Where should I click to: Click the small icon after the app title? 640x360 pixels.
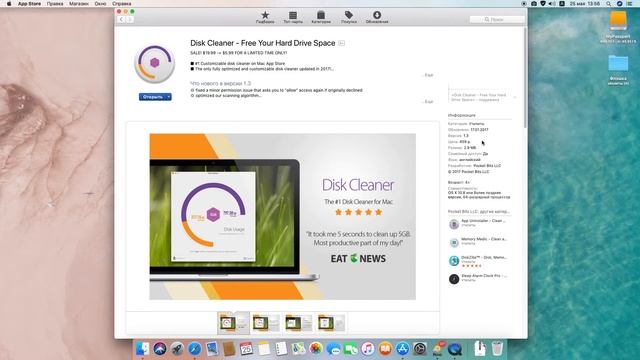pyautogui.click(x=342, y=43)
